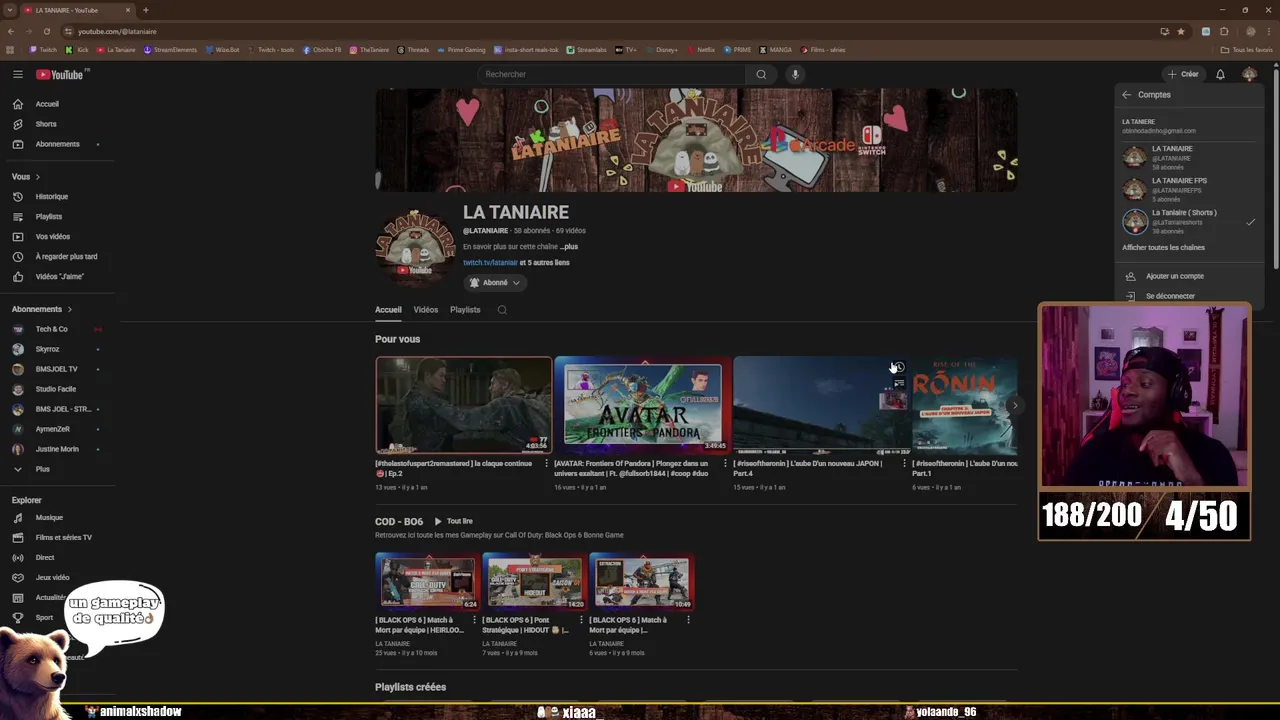
Task: Go back from Comptes panel
Action: tap(1127, 95)
